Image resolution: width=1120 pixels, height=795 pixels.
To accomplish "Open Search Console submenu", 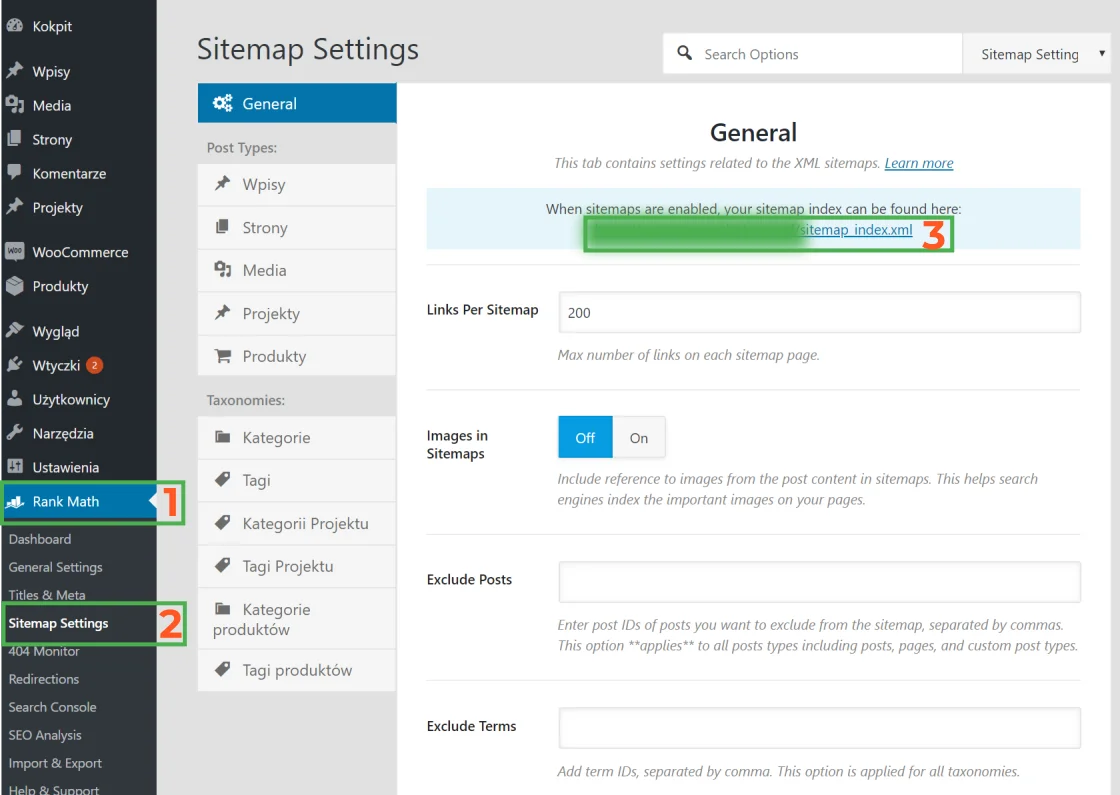I will point(53,706).
